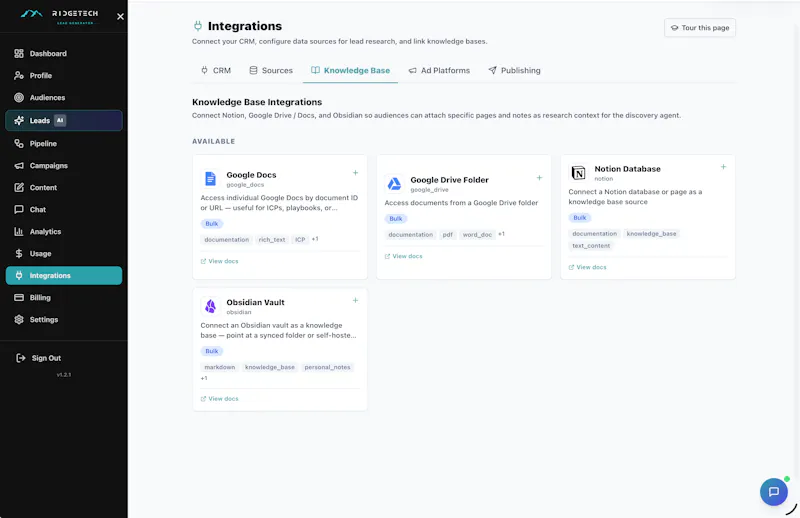The image size is (800, 518).
Task: Sign Out of the account
Action: click(x=39, y=358)
